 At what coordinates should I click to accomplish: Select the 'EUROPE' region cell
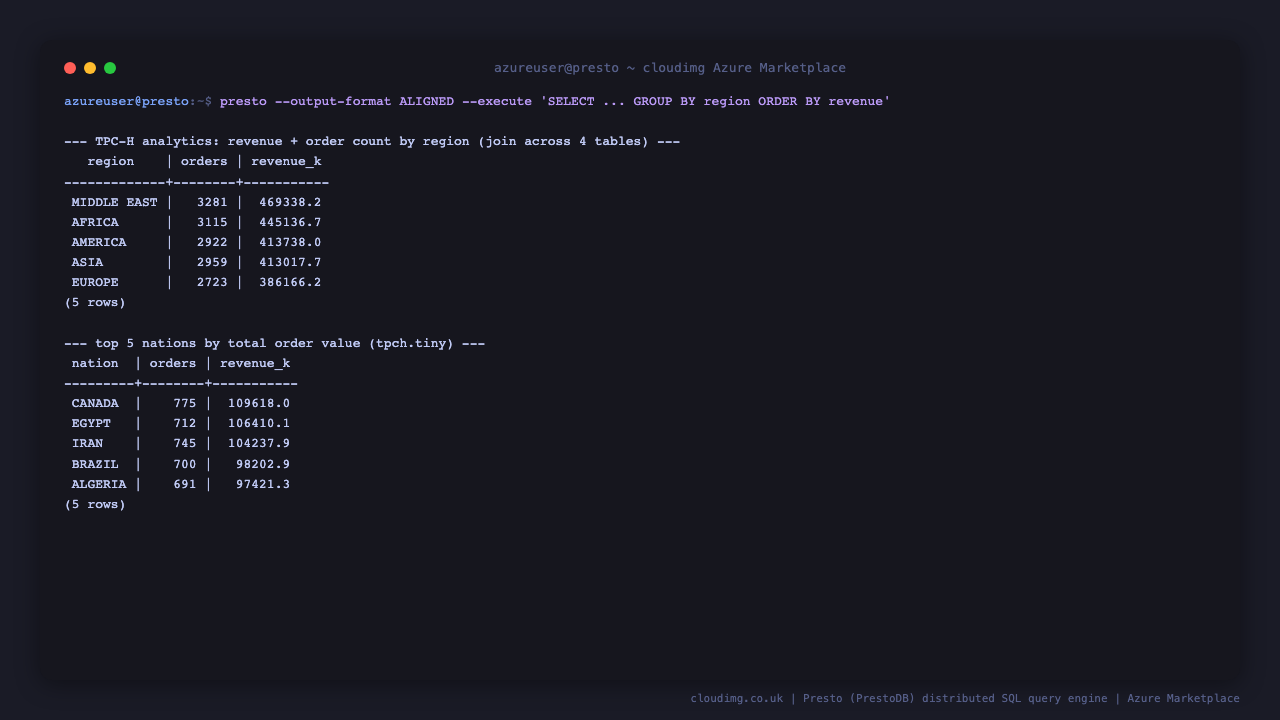[x=95, y=282]
